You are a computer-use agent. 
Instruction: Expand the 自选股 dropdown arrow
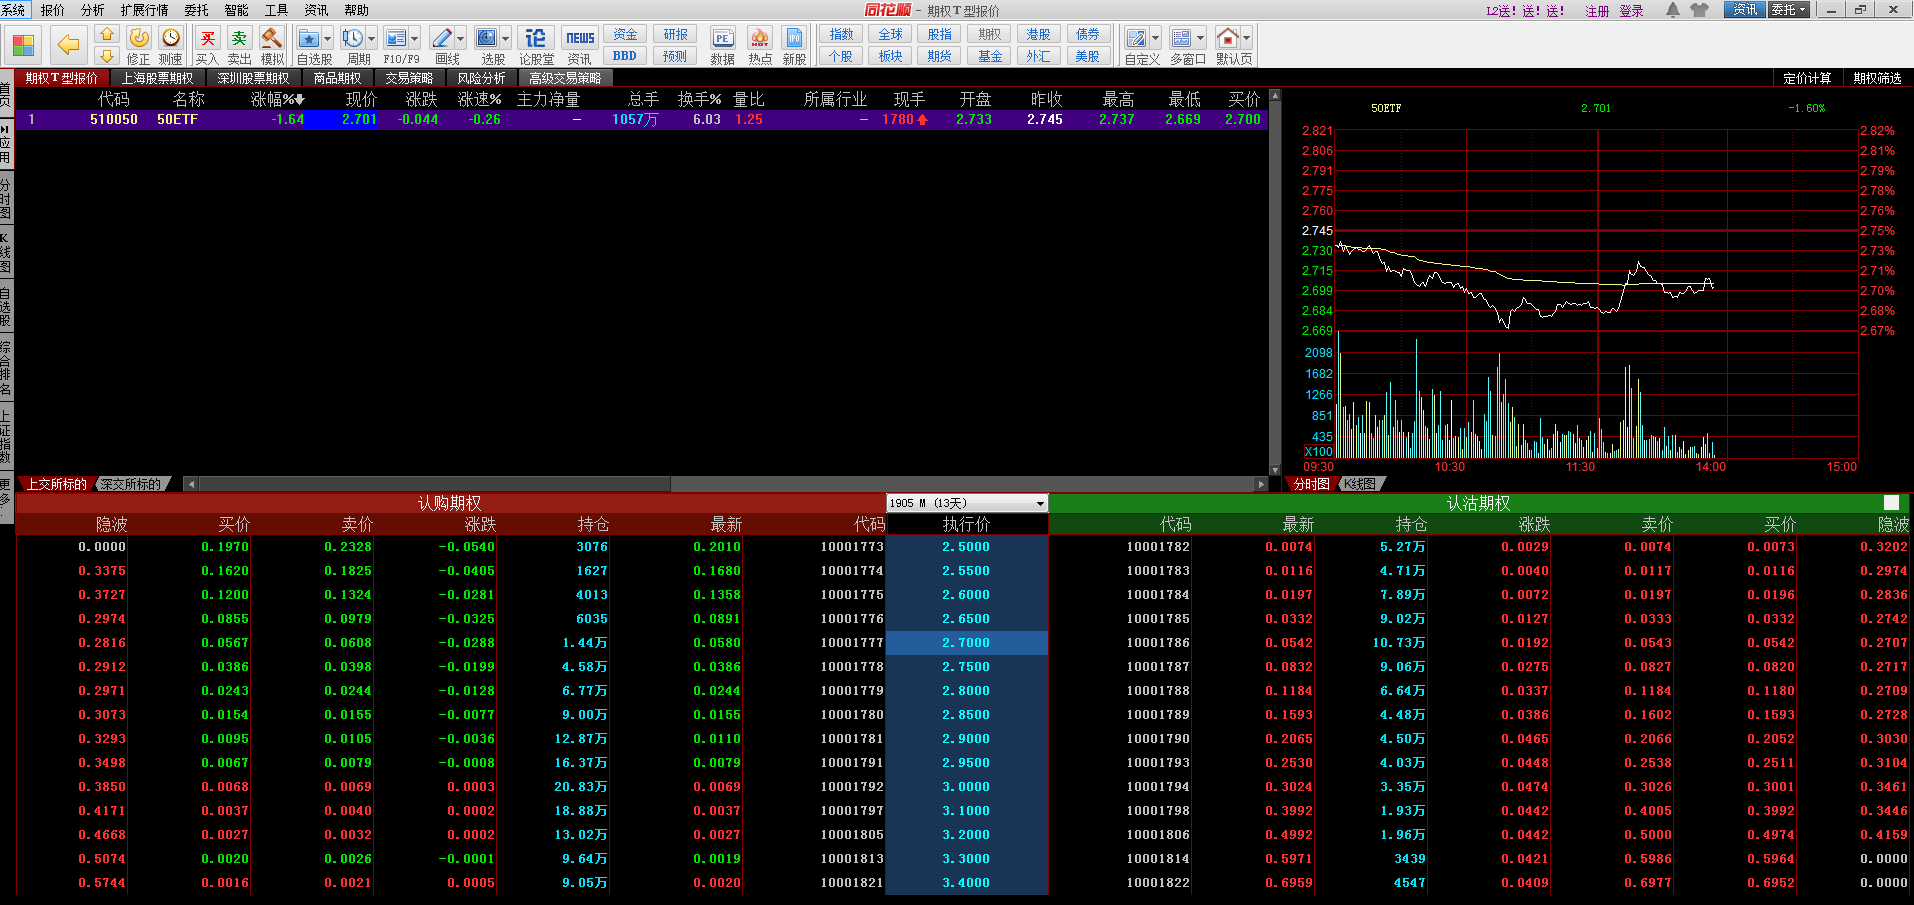pyautogui.click(x=327, y=39)
